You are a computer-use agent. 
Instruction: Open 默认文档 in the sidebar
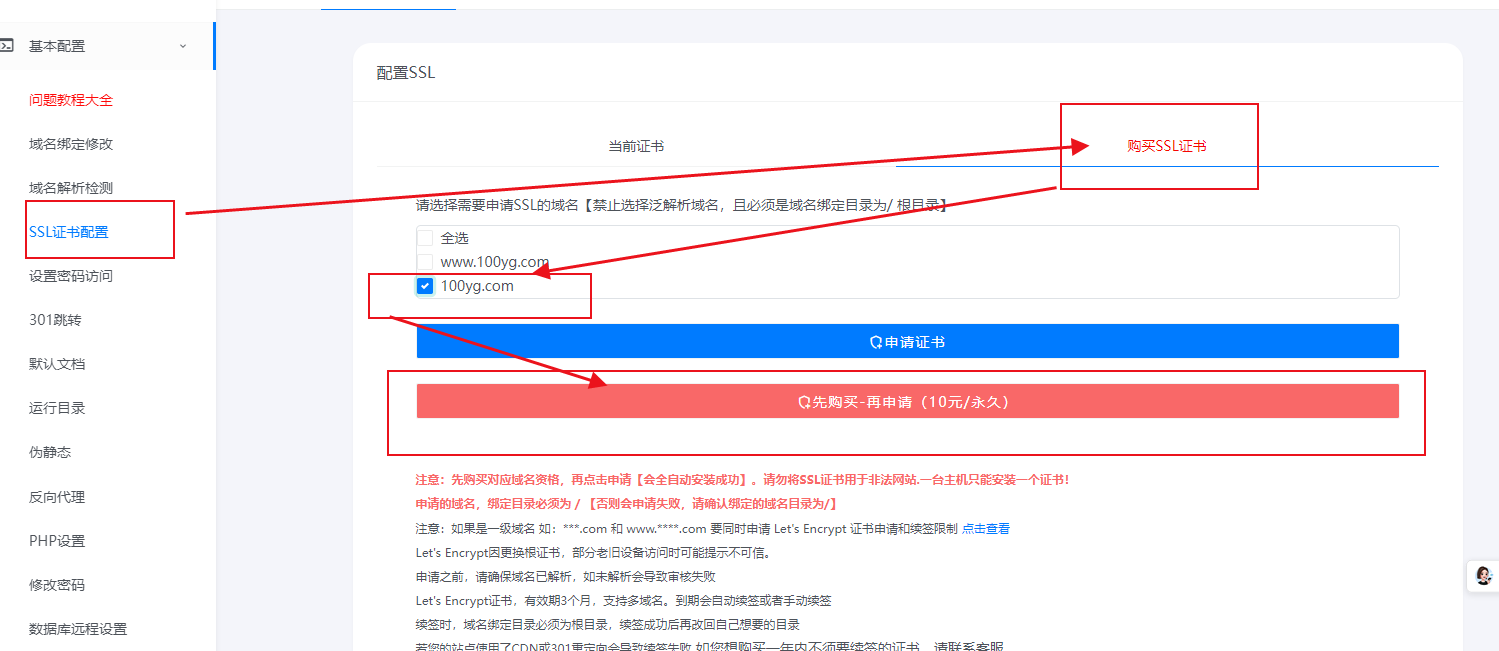[57, 364]
